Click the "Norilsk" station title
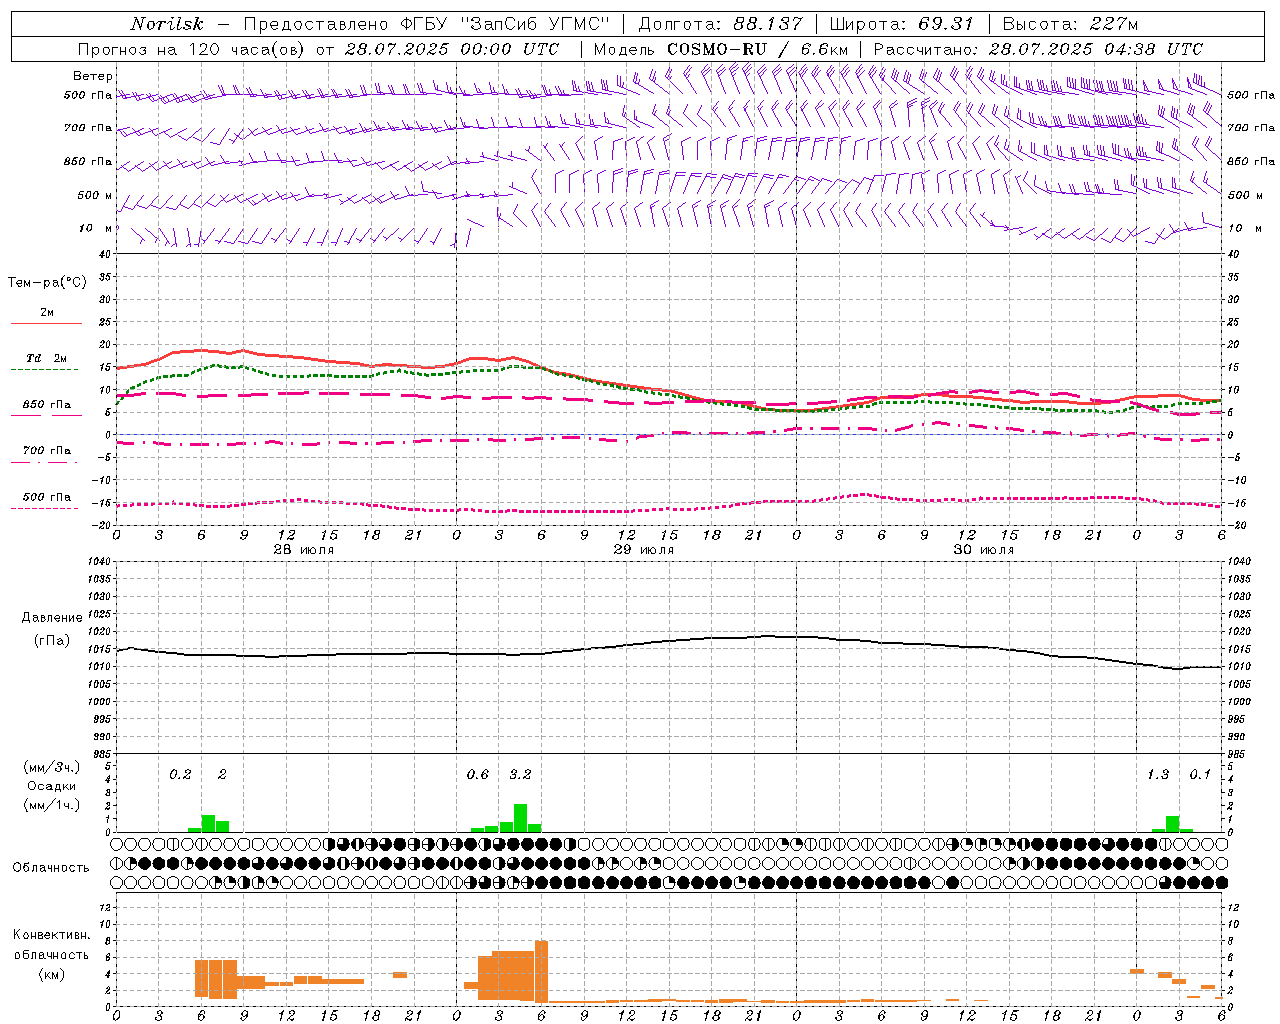 pyautogui.click(x=166, y=24)
